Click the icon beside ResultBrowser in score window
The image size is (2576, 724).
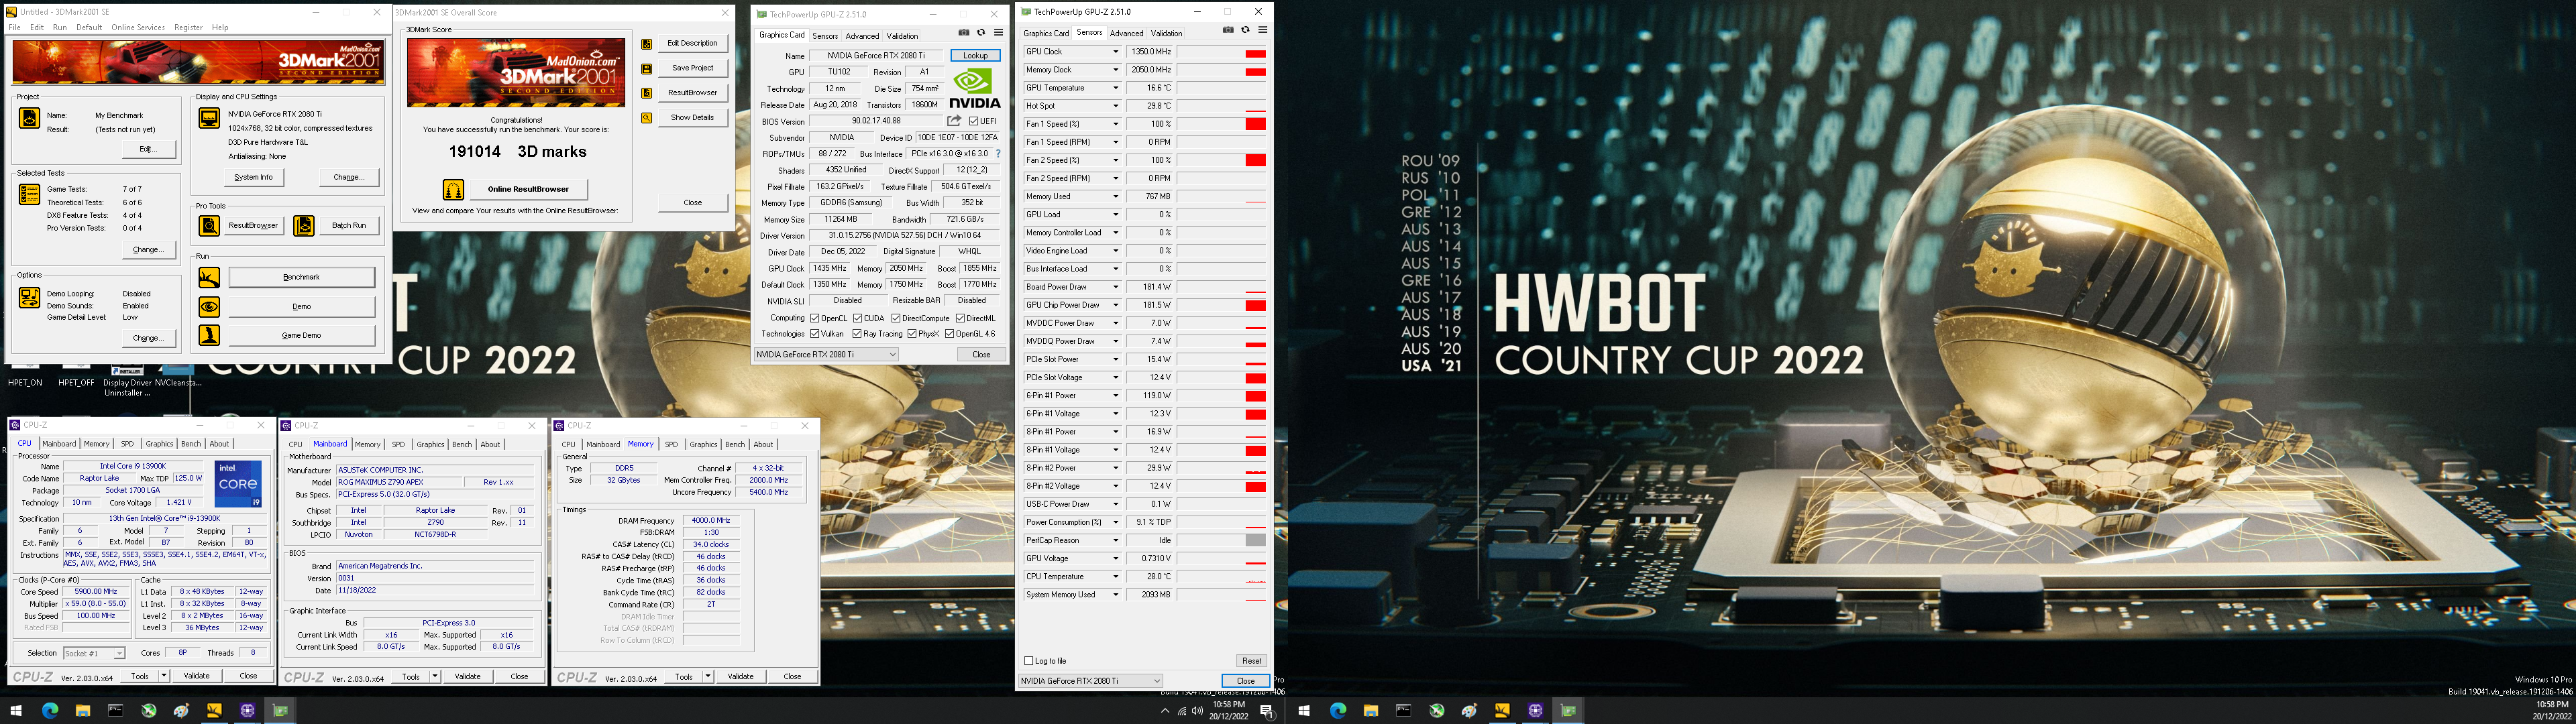tap(647, 93)
